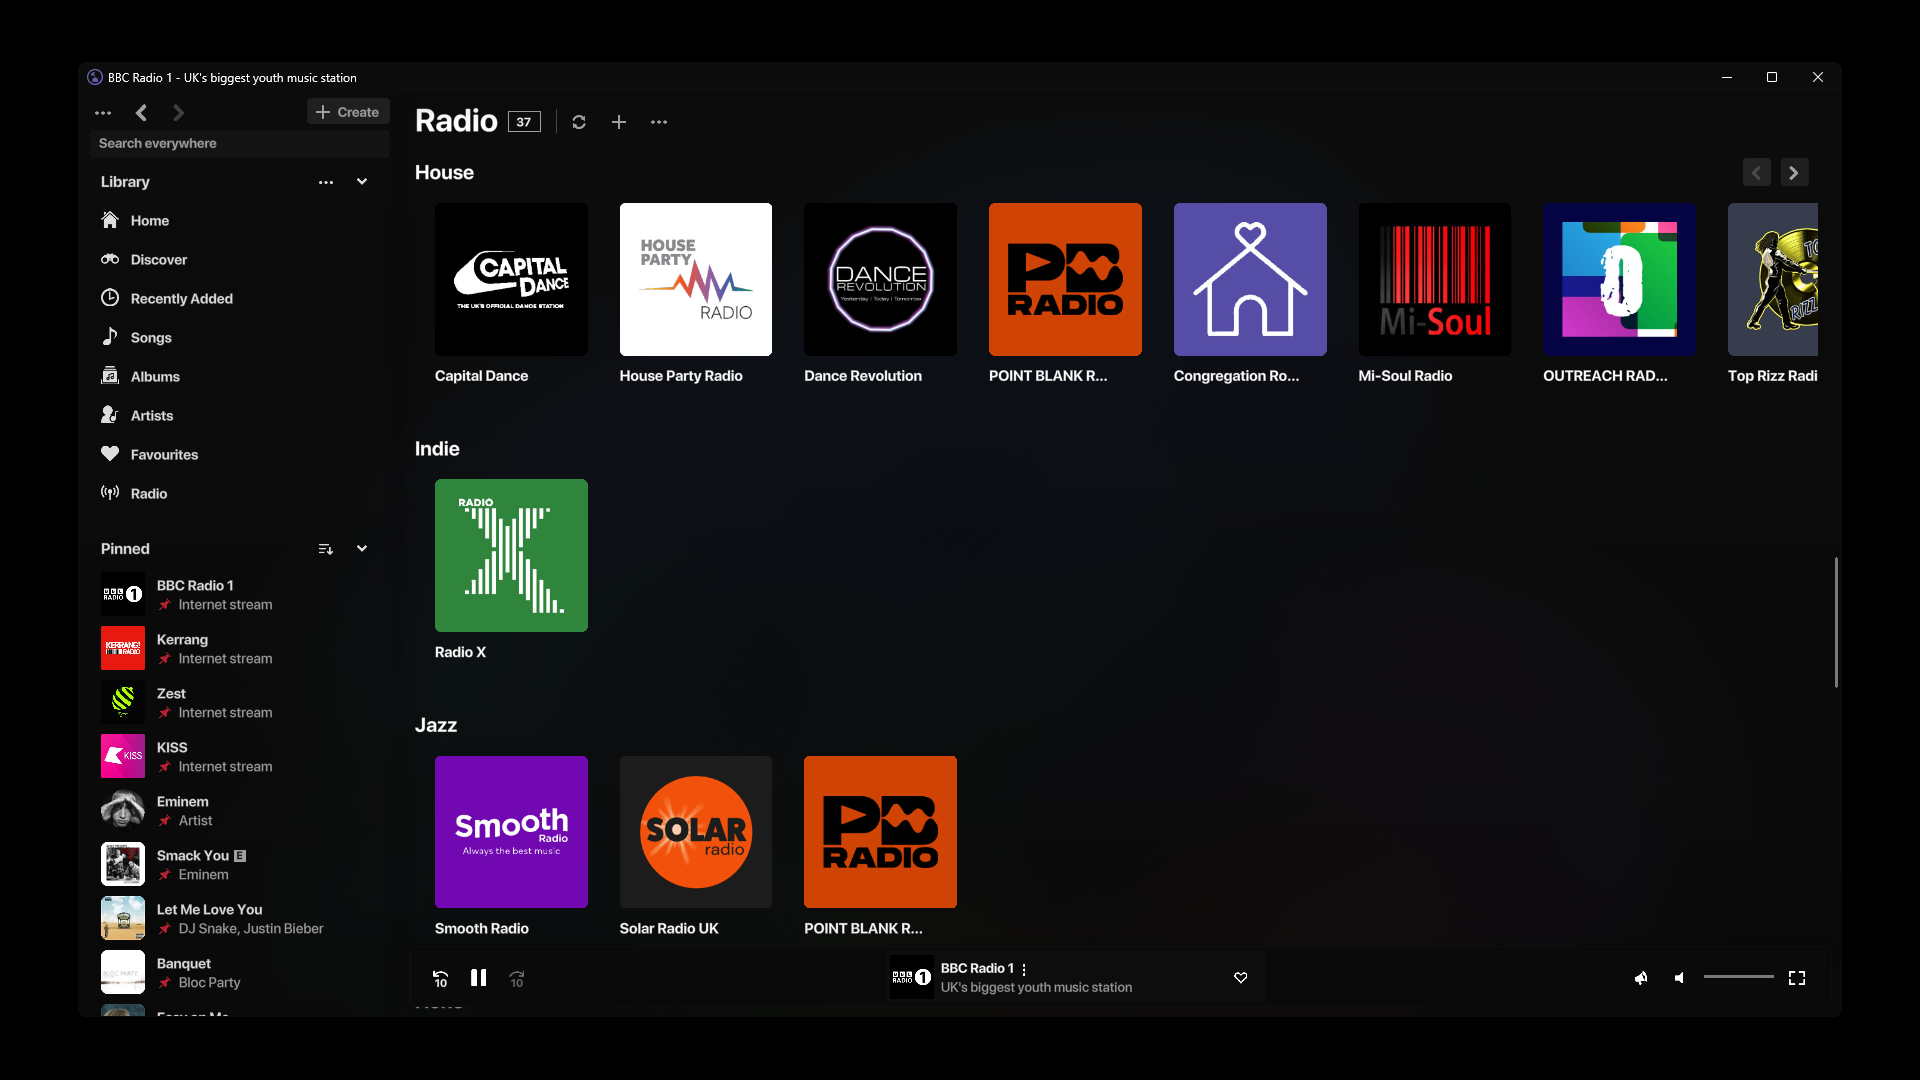
Task: Open Smooth Radio station
Action: pos(511,832)
